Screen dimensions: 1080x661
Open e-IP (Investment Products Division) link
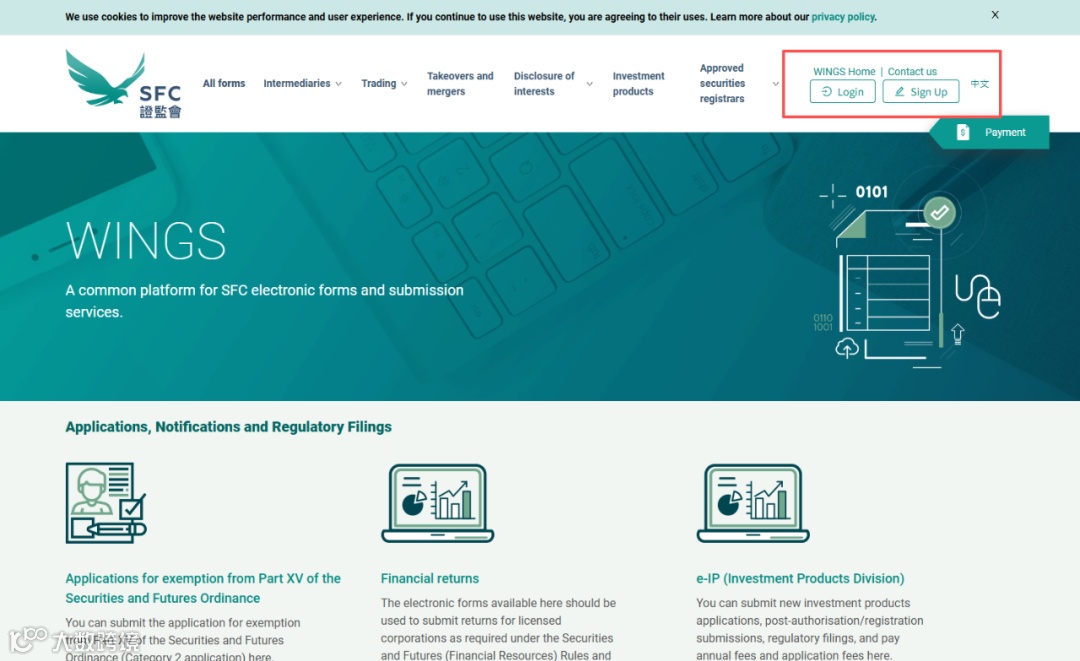coord(800,578)
